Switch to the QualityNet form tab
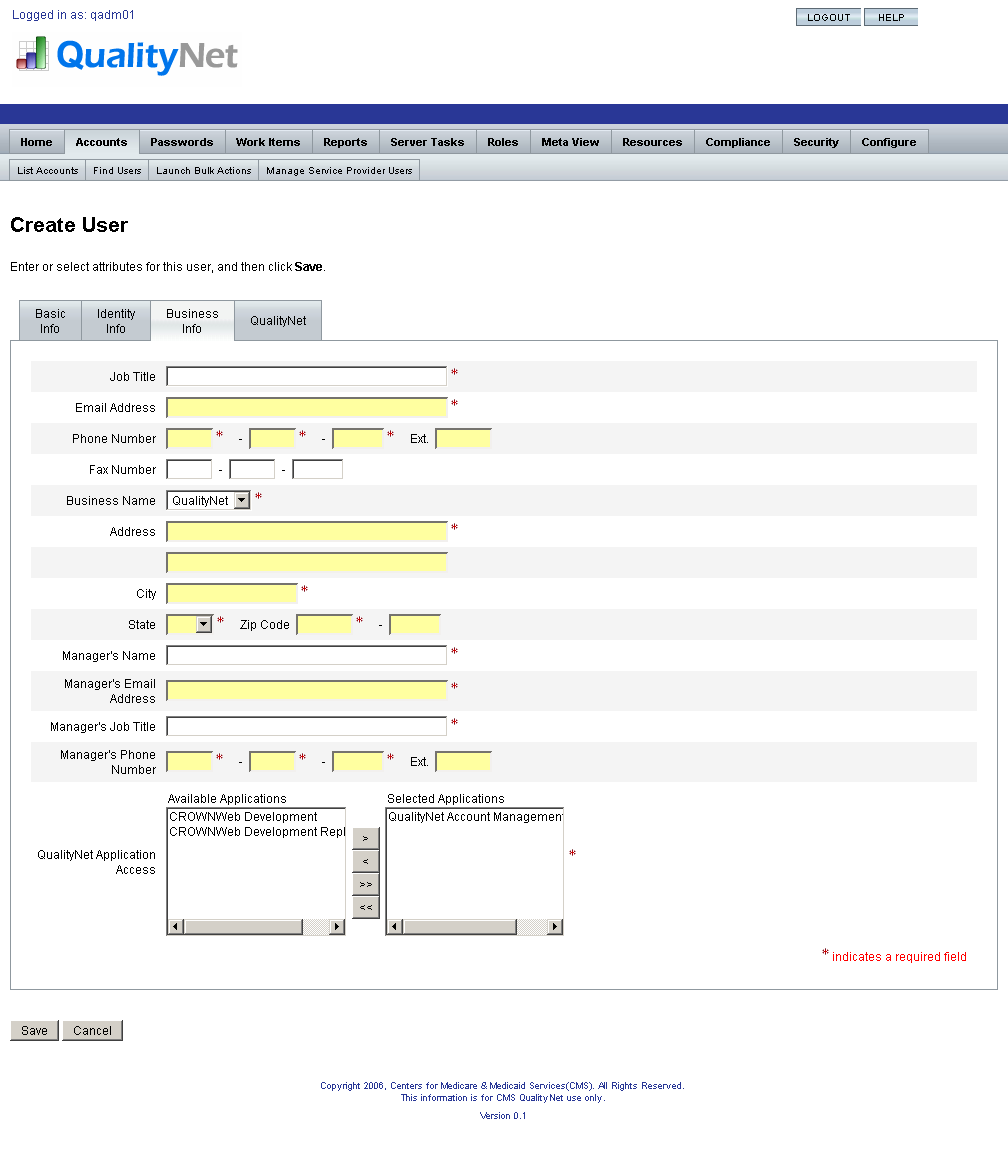Viewport: 1008px width, 1152px height. coord(278,321)
